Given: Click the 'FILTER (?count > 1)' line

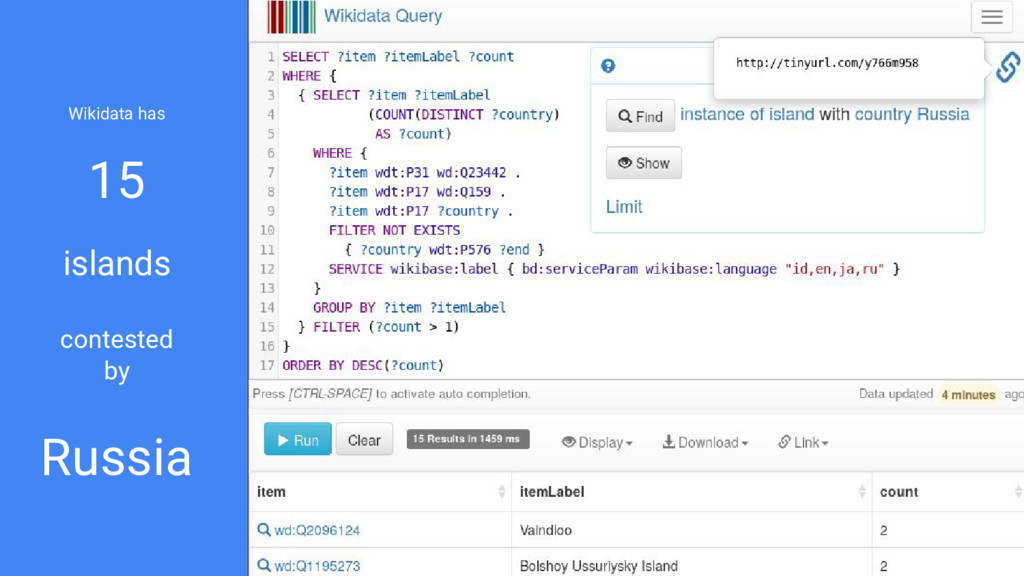Looking at the screenshot, I should click(379, 327).
